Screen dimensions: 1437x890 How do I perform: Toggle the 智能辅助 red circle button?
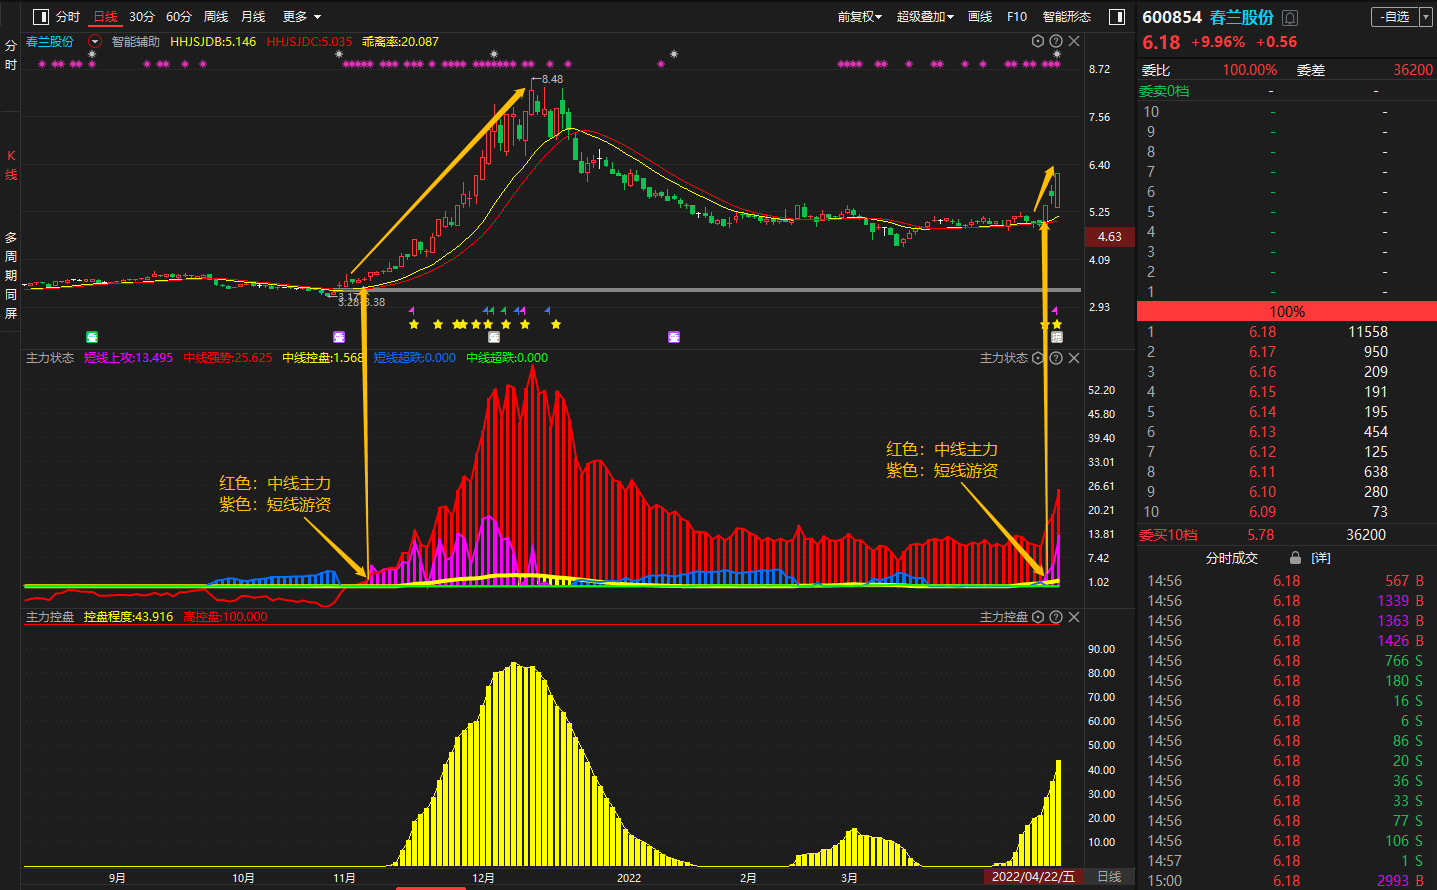pyautogui.click(x=95, y=42)
